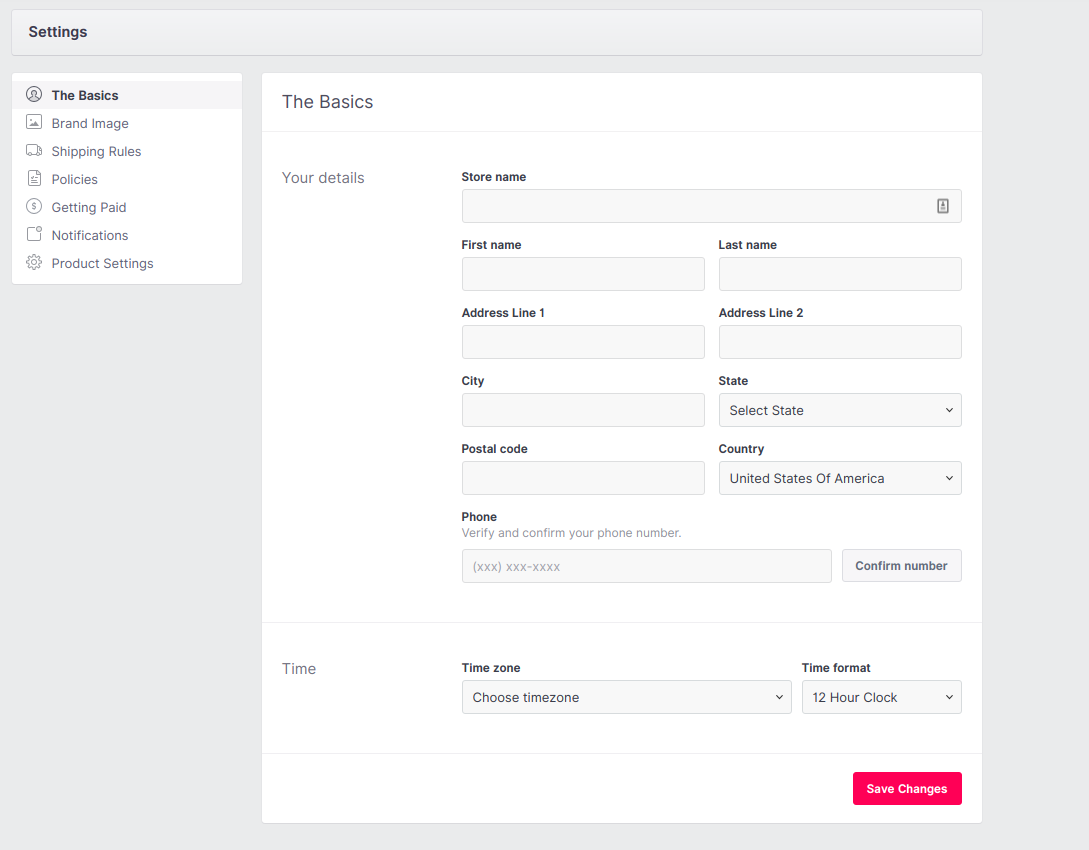1089x850 pixels.
Task: Click the Getting Paid dollar icon
Action: [x=34, y=207]
